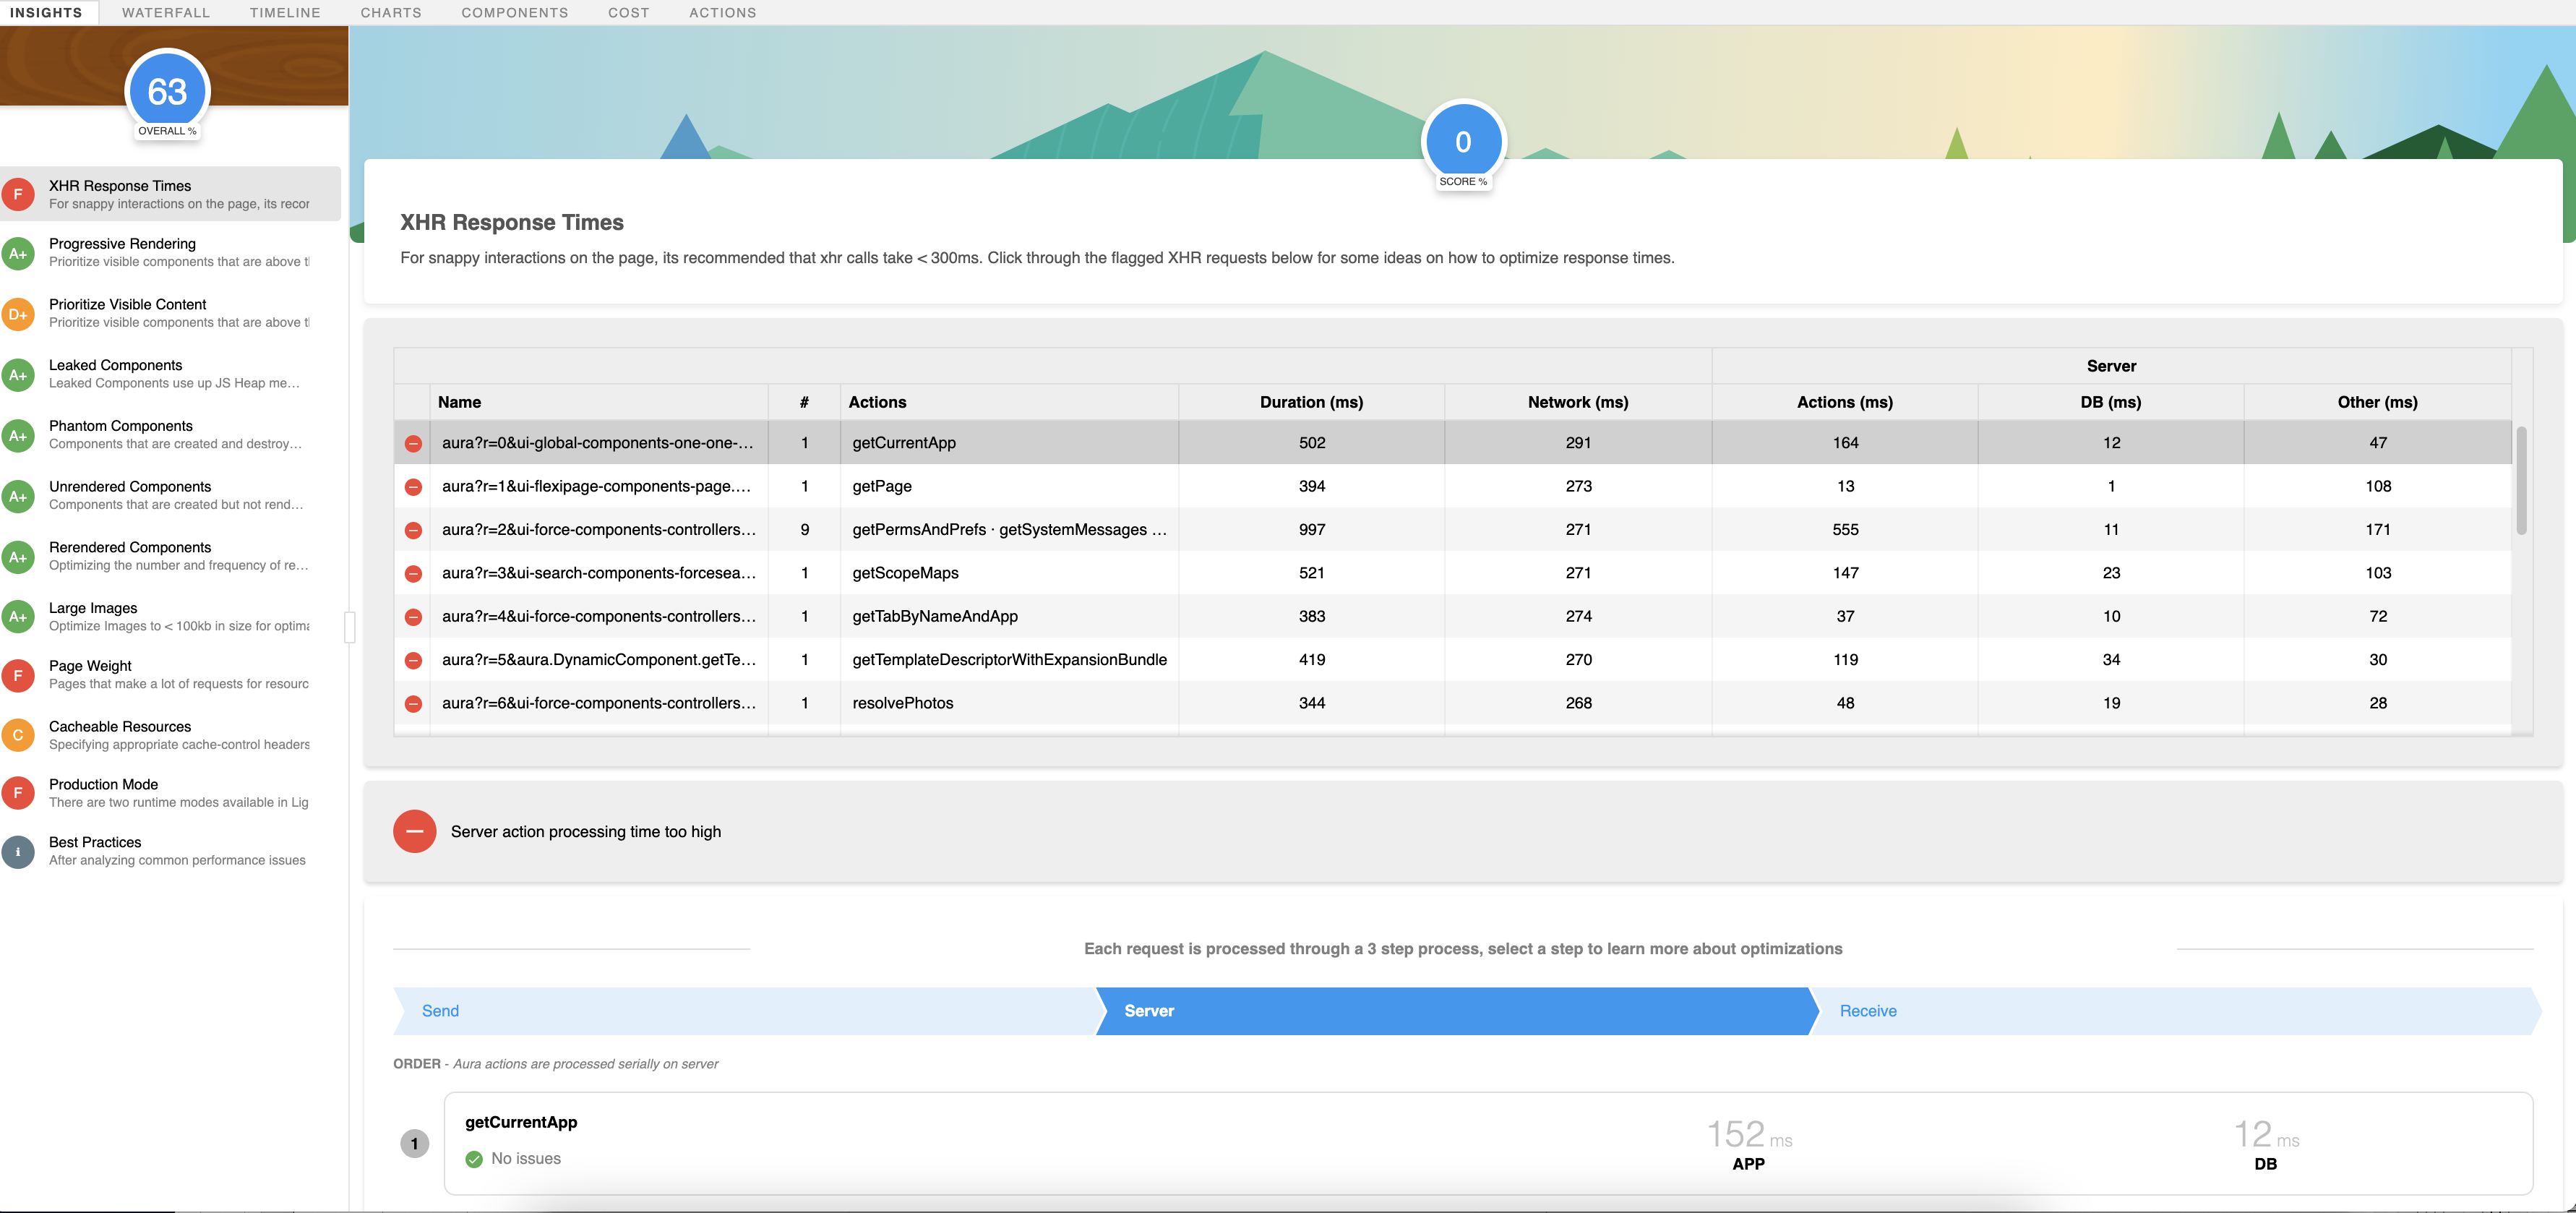Screen dimensions: 2576x1213
Task: Click the Best Practices info icon
Action: [19, 851]
